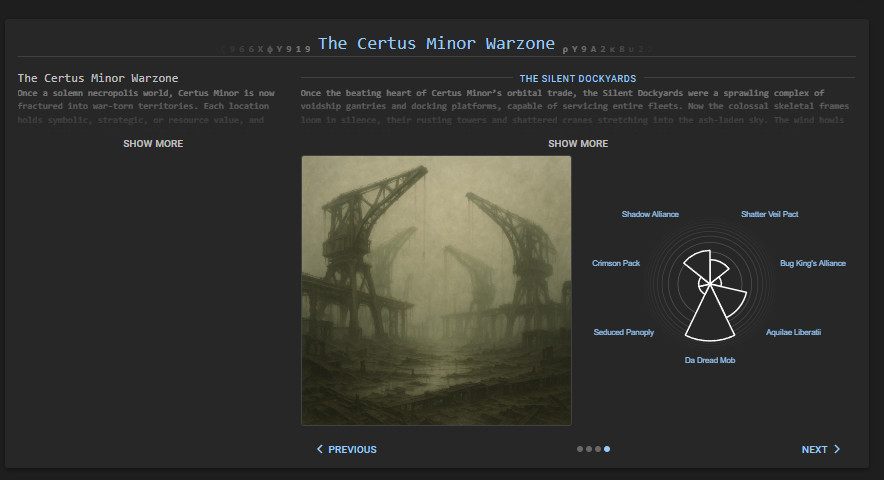Select the first pagination dot
Screen dimensions: 884x480
point(580,449)
